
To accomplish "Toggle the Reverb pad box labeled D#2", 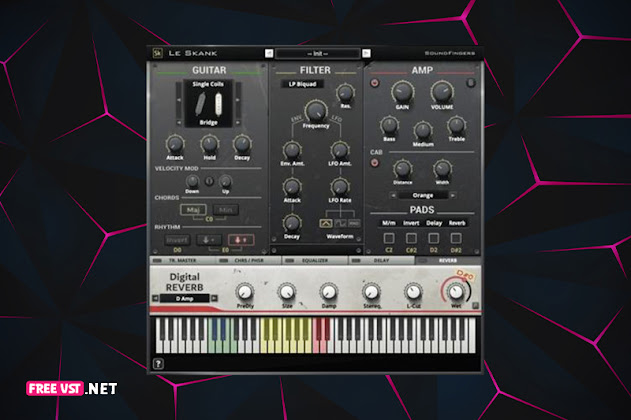I will pyautogui.click(x=456, y=238).
